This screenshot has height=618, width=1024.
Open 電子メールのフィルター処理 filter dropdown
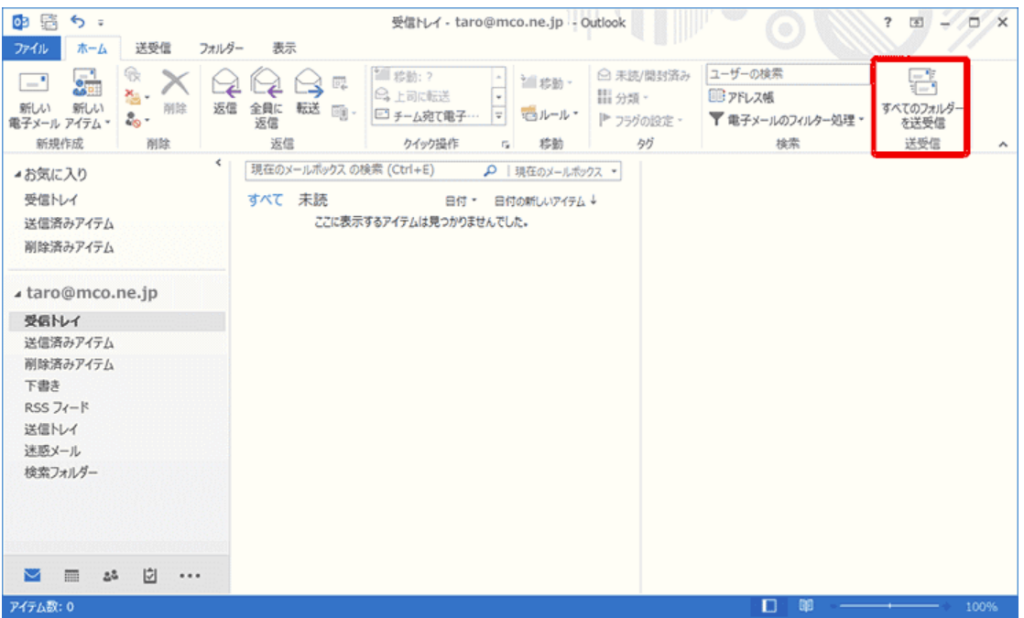[787, 120]
